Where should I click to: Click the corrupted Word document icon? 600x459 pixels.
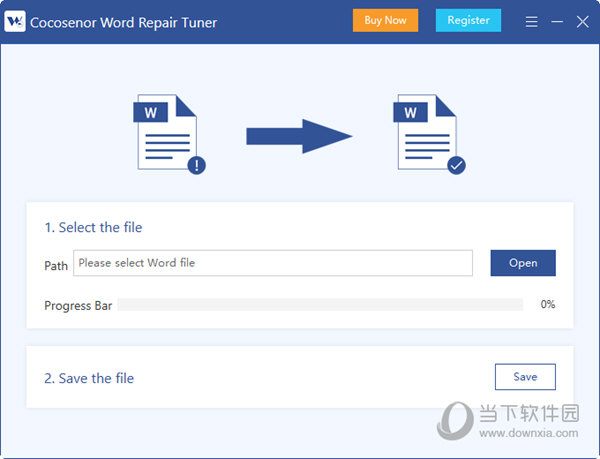click(169, 134)
